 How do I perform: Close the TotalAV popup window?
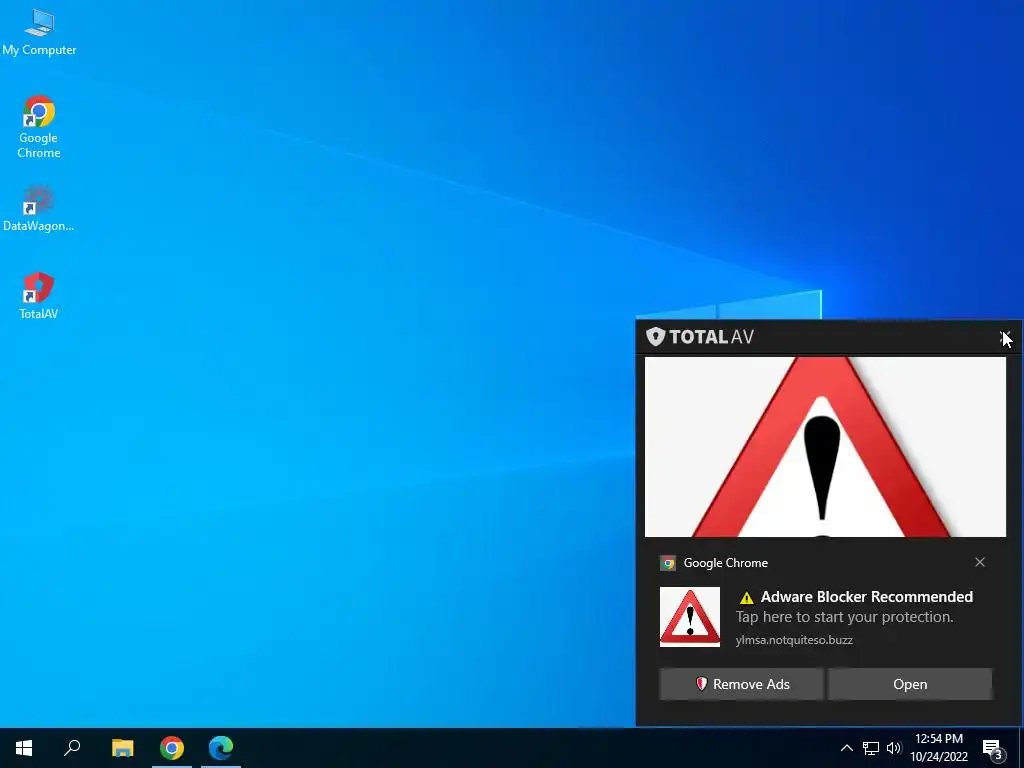click(x=1005, y=338)
